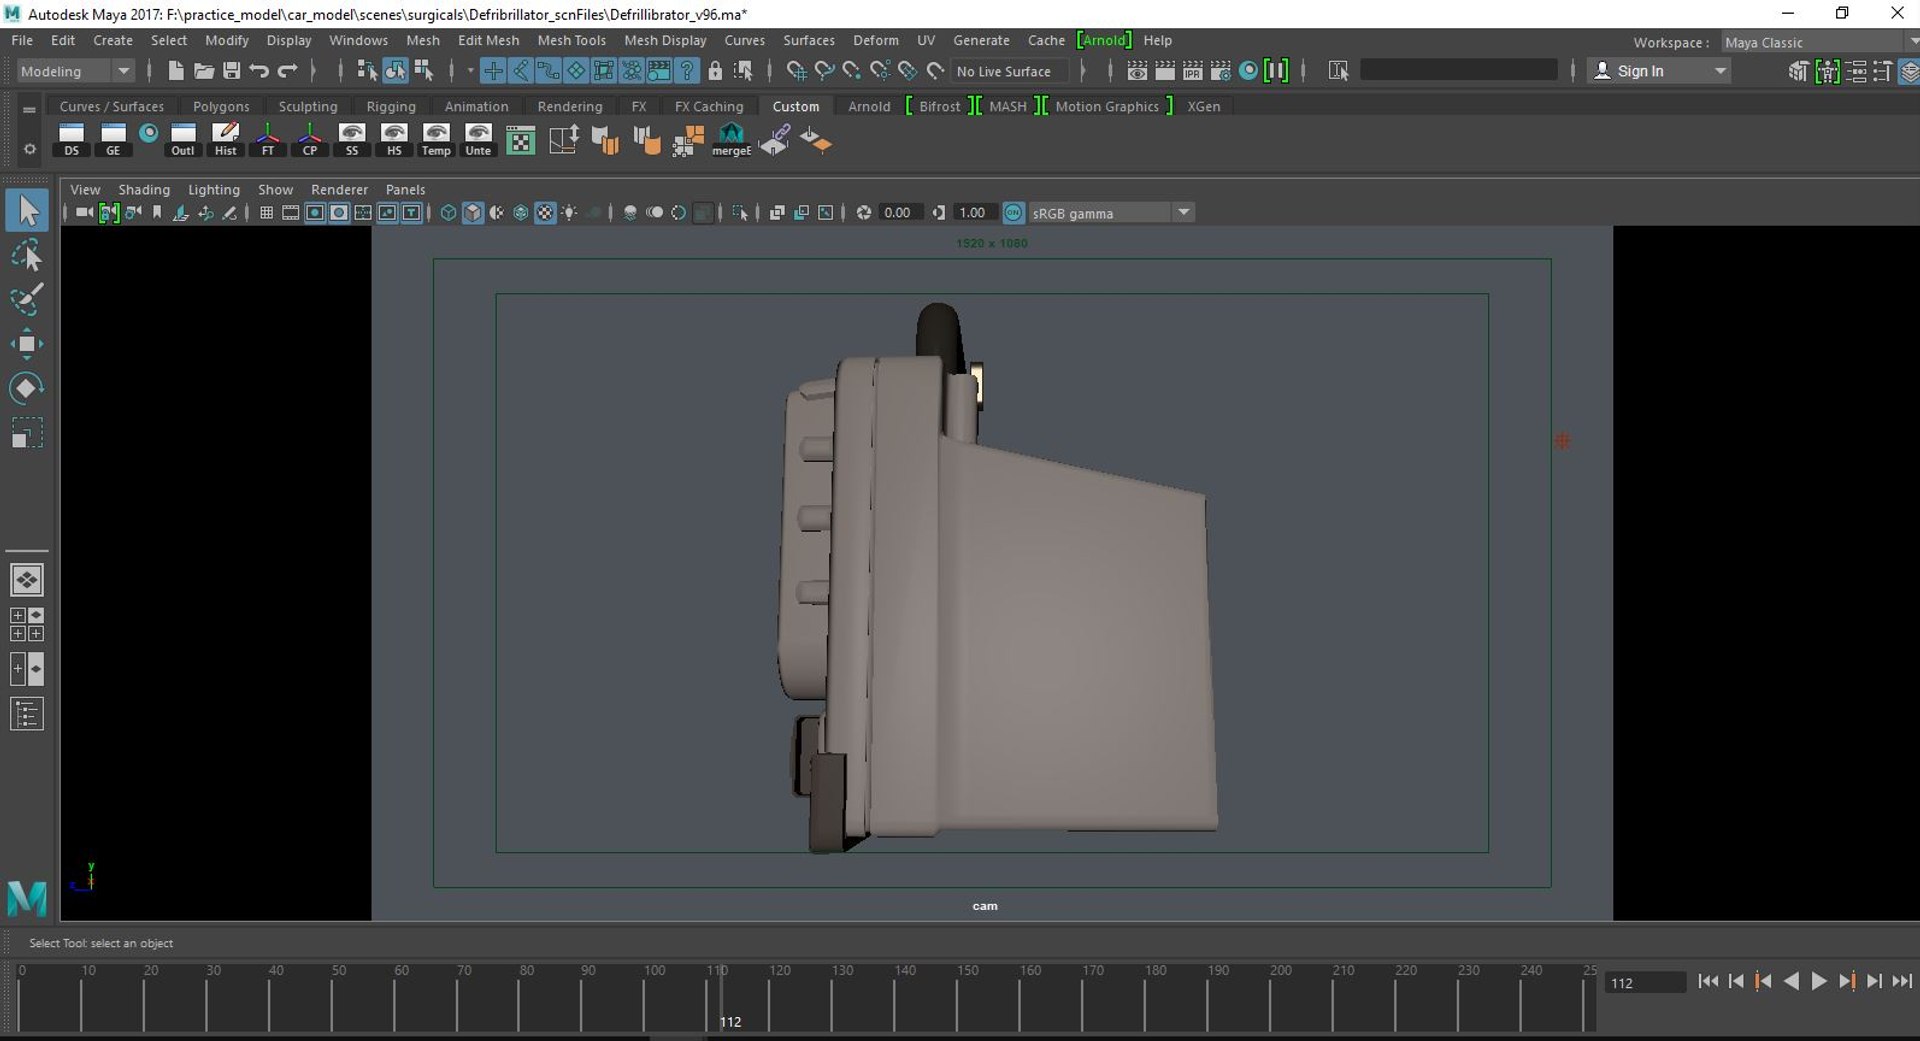
Task: Open the Modeling menu set dropdown
Action: 76,71
